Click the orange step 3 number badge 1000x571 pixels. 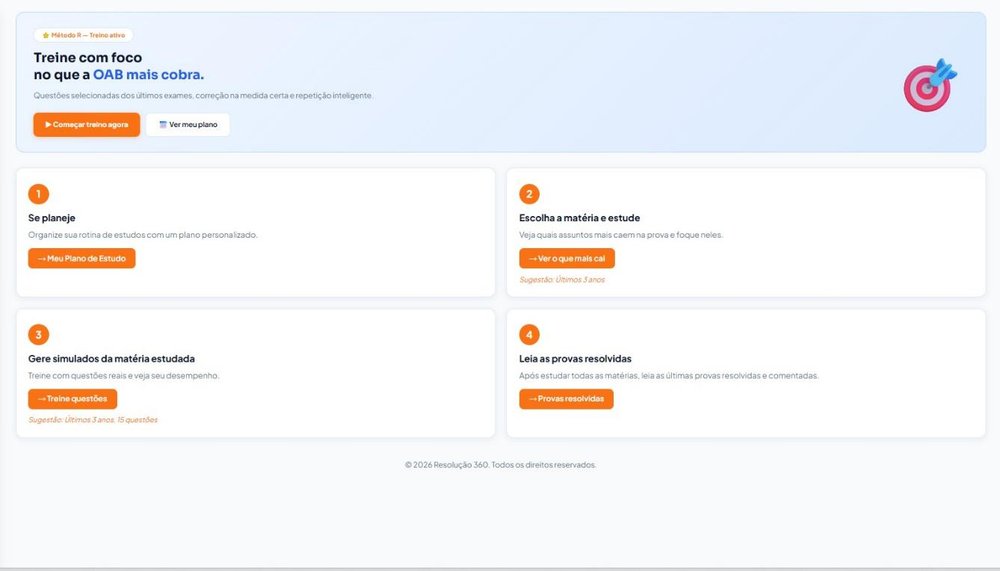tap(38, 335)
